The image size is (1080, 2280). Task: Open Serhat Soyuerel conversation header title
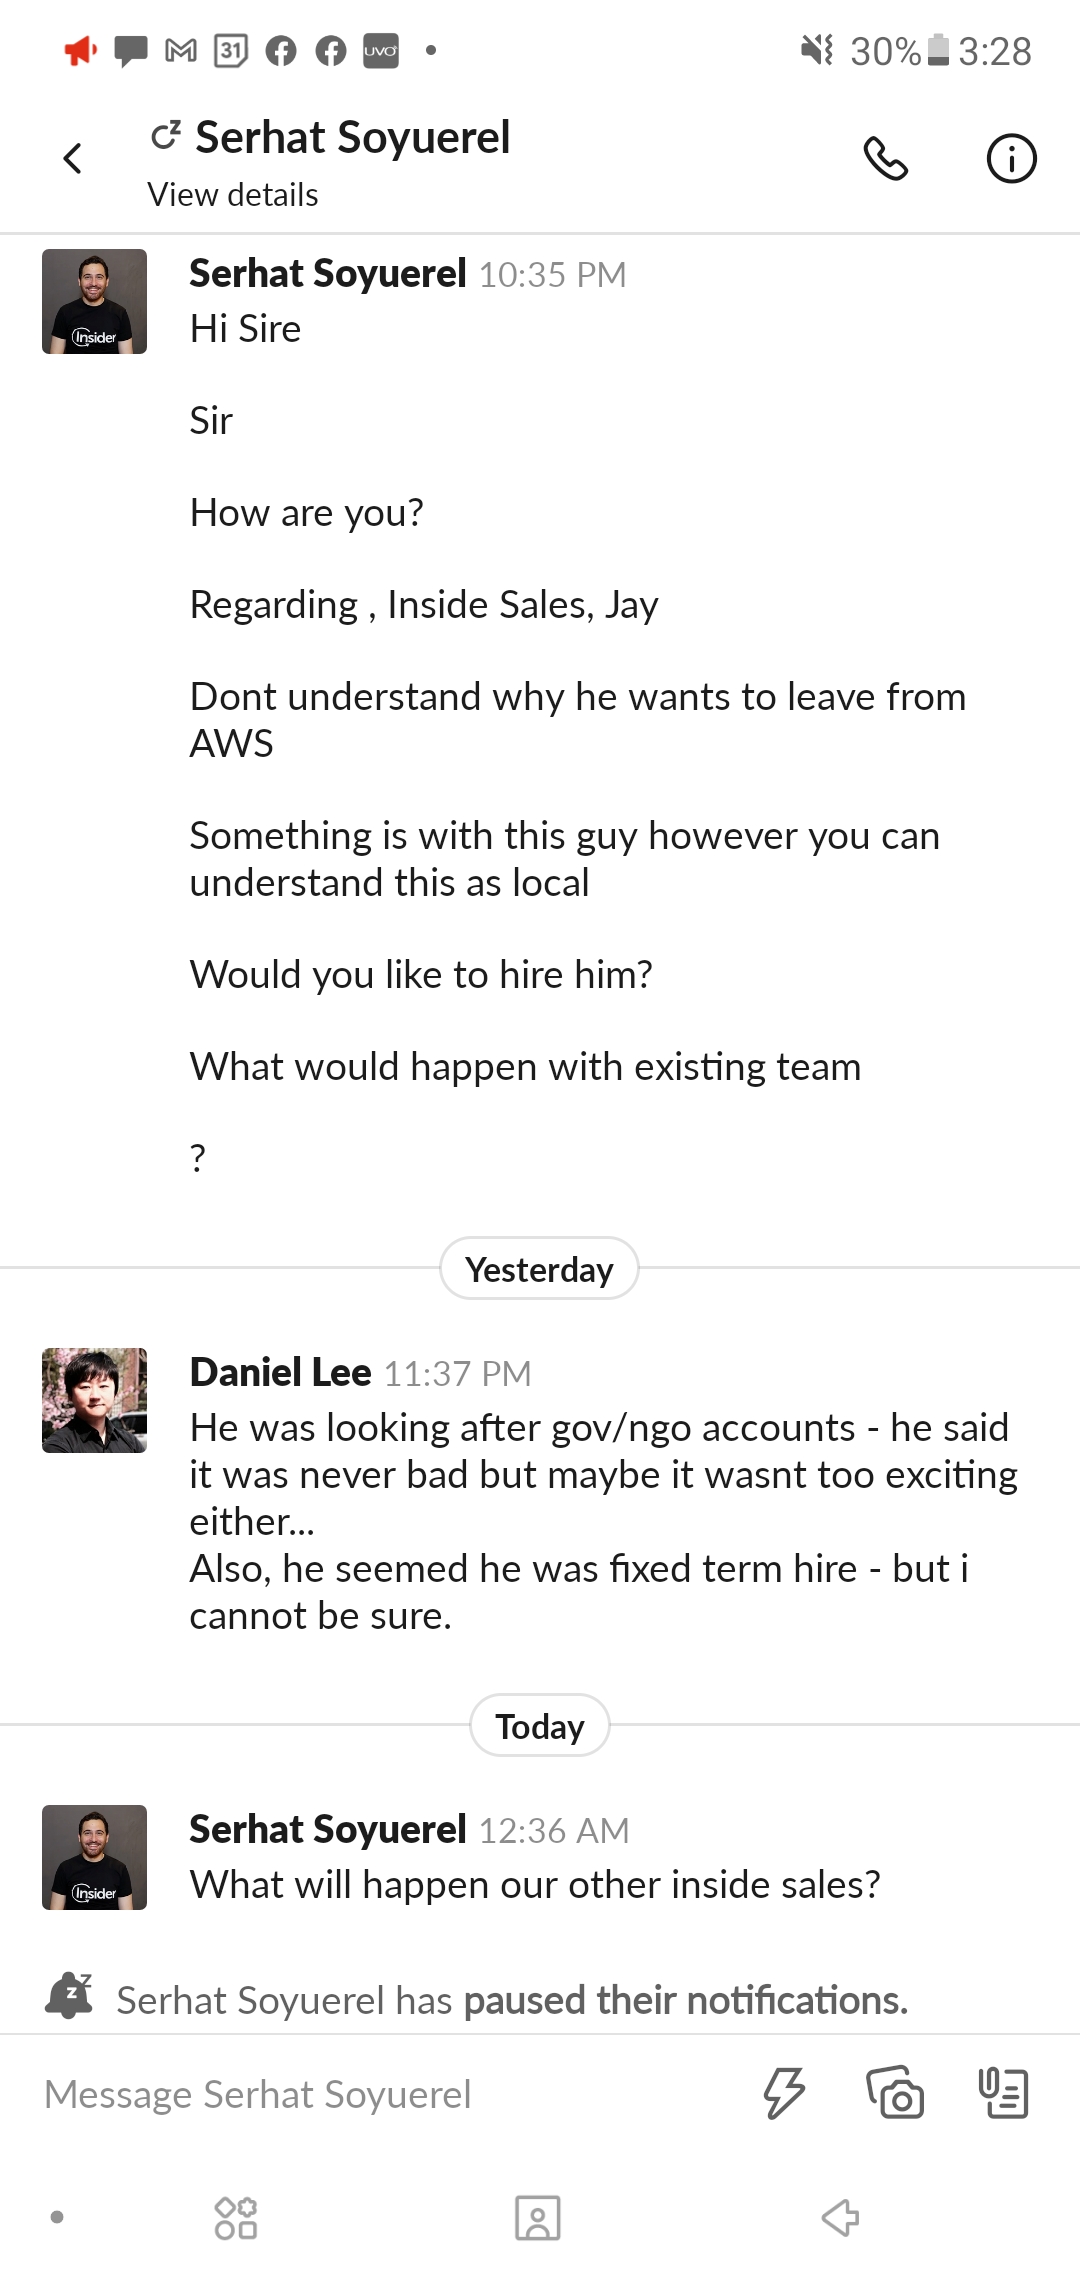pyautogui.click(x=352, y=138)
